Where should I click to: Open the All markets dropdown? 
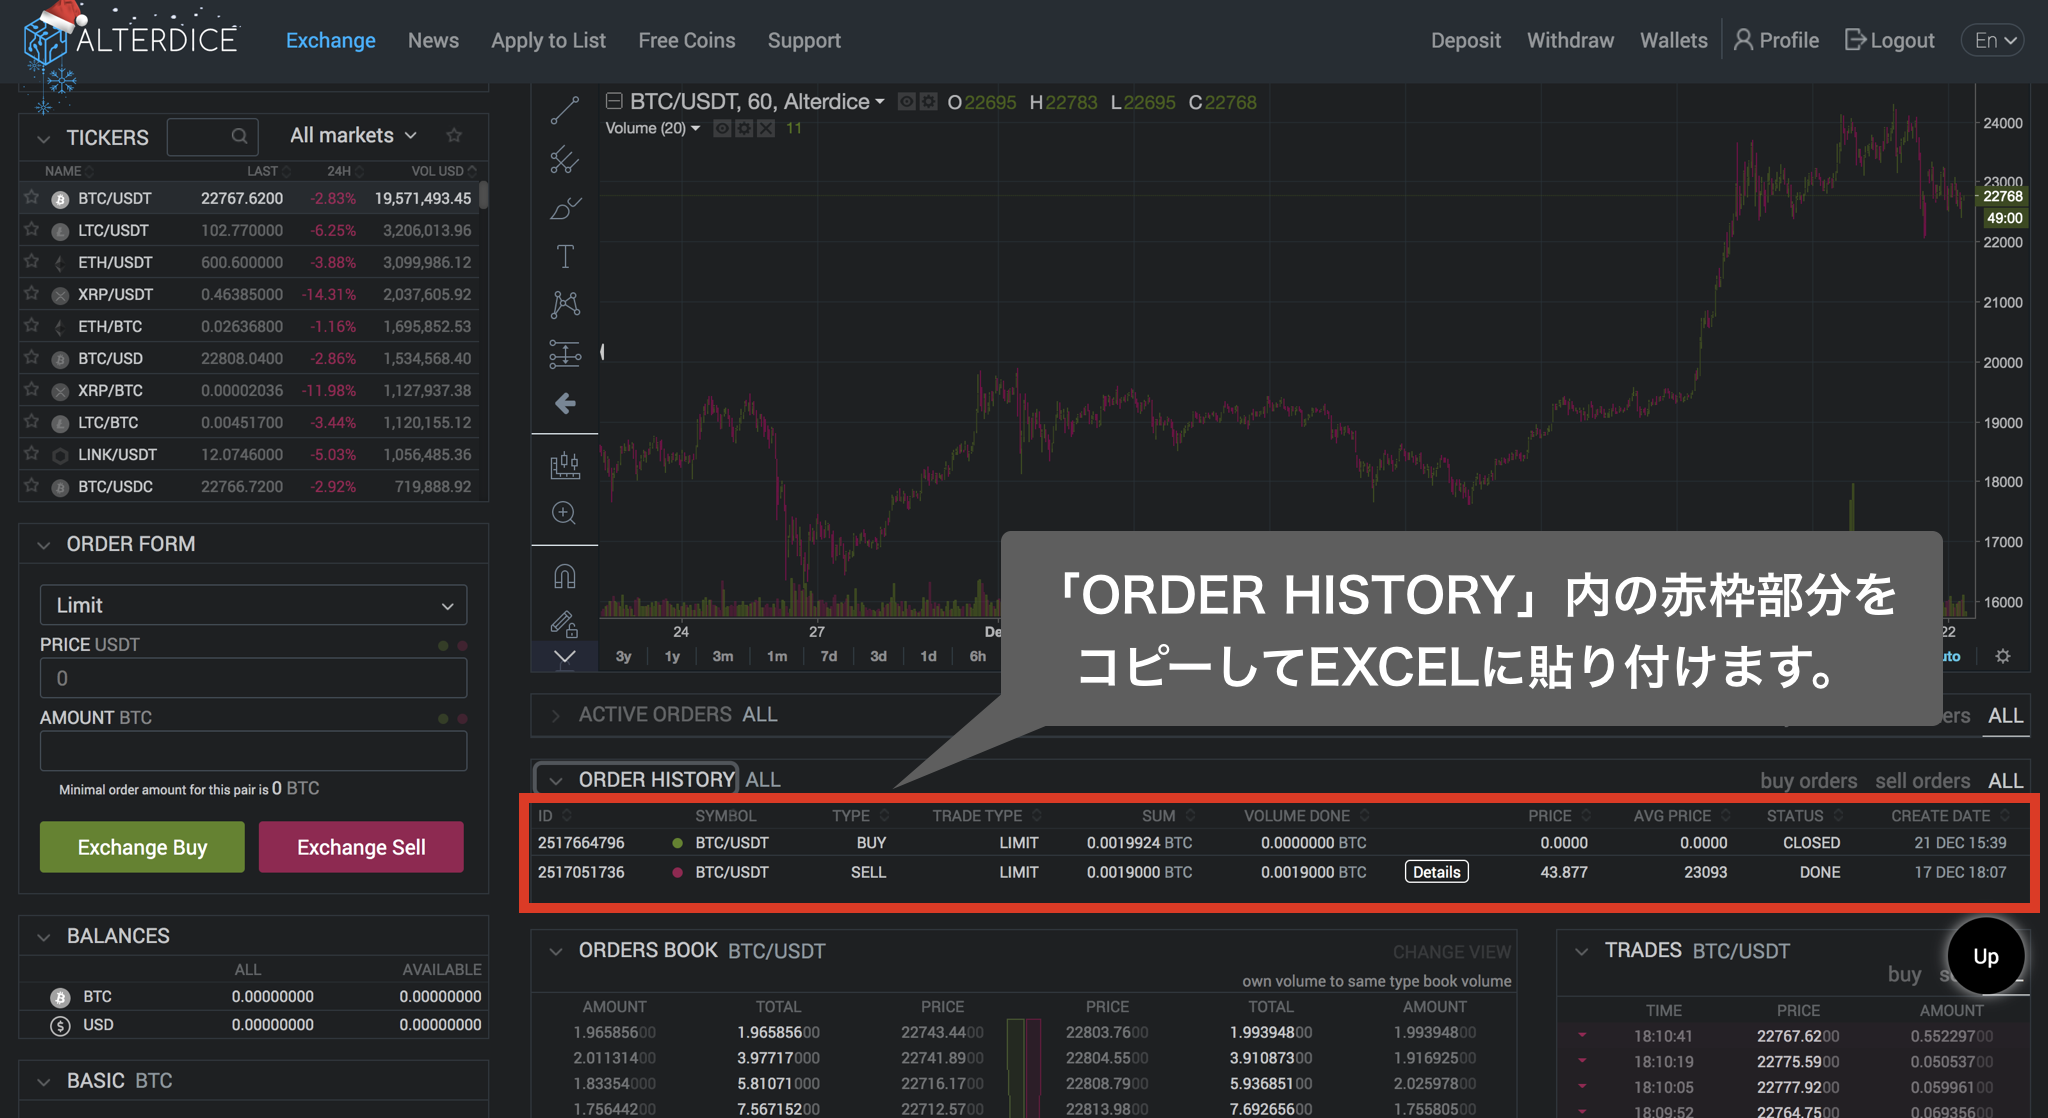click(x=353, y=135)
